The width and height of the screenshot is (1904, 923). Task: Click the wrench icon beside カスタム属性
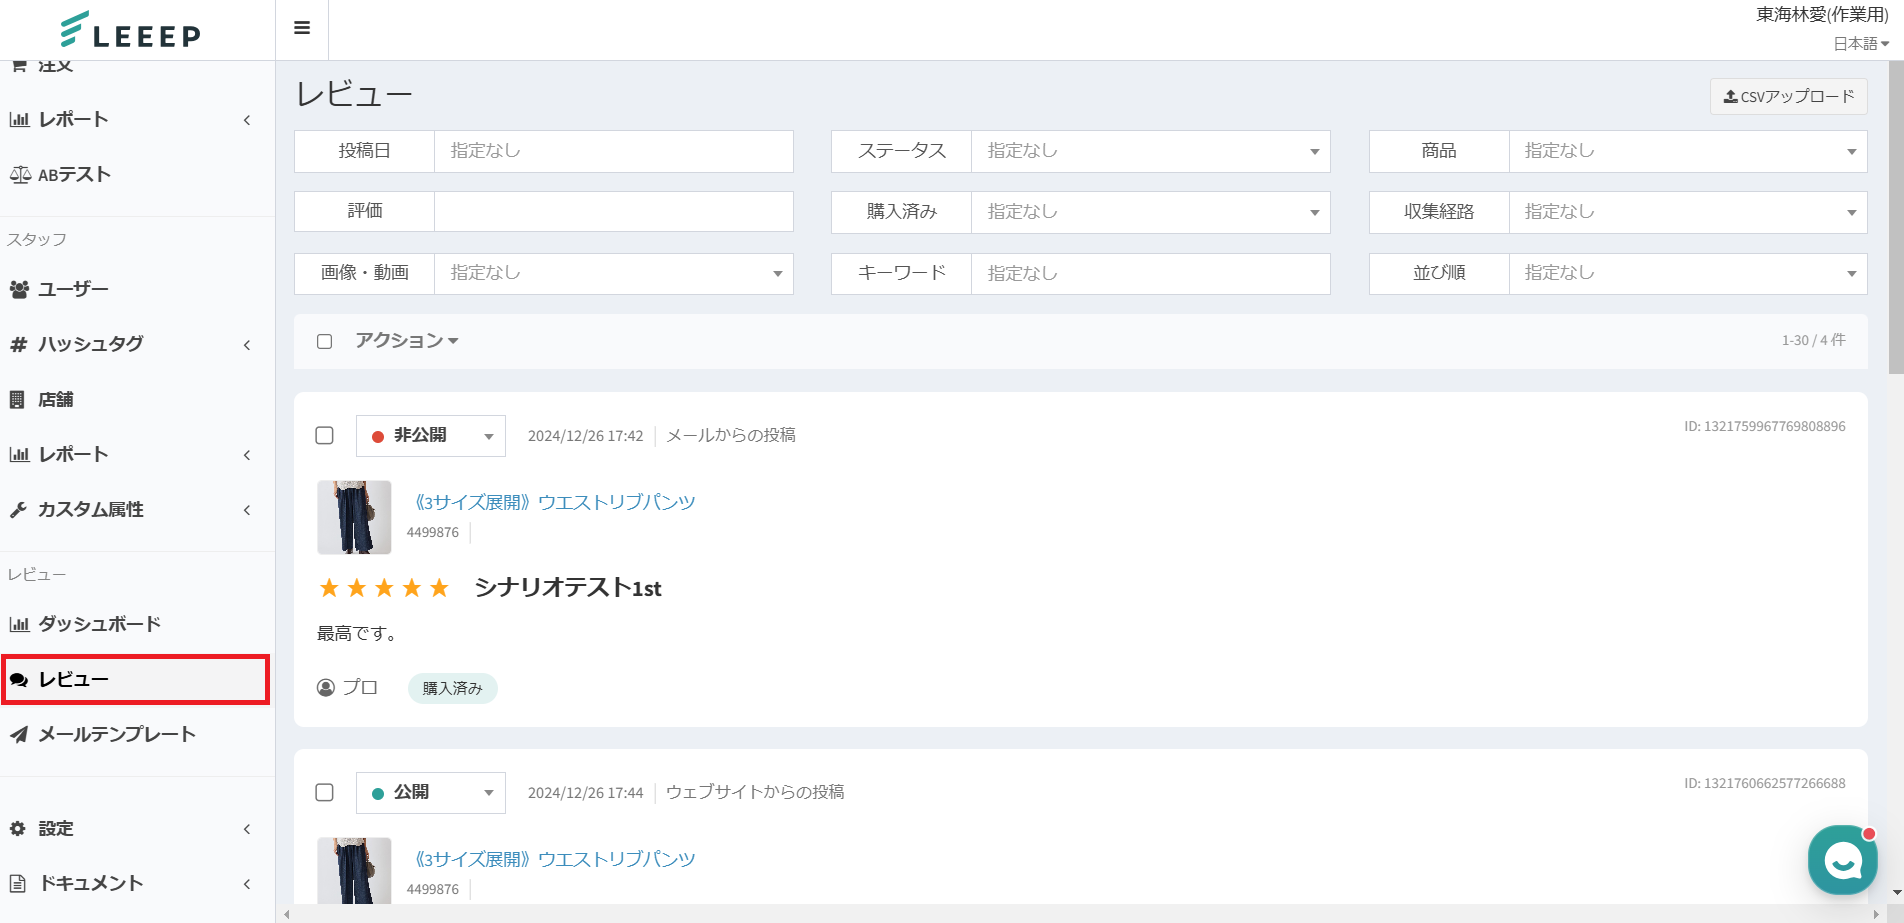click(18, 509)
